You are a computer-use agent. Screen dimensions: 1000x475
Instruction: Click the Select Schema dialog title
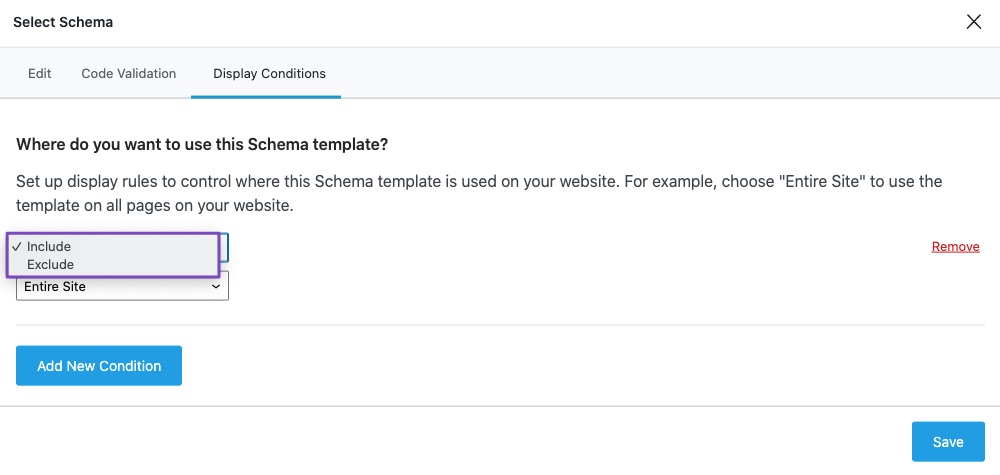[63, 22]
